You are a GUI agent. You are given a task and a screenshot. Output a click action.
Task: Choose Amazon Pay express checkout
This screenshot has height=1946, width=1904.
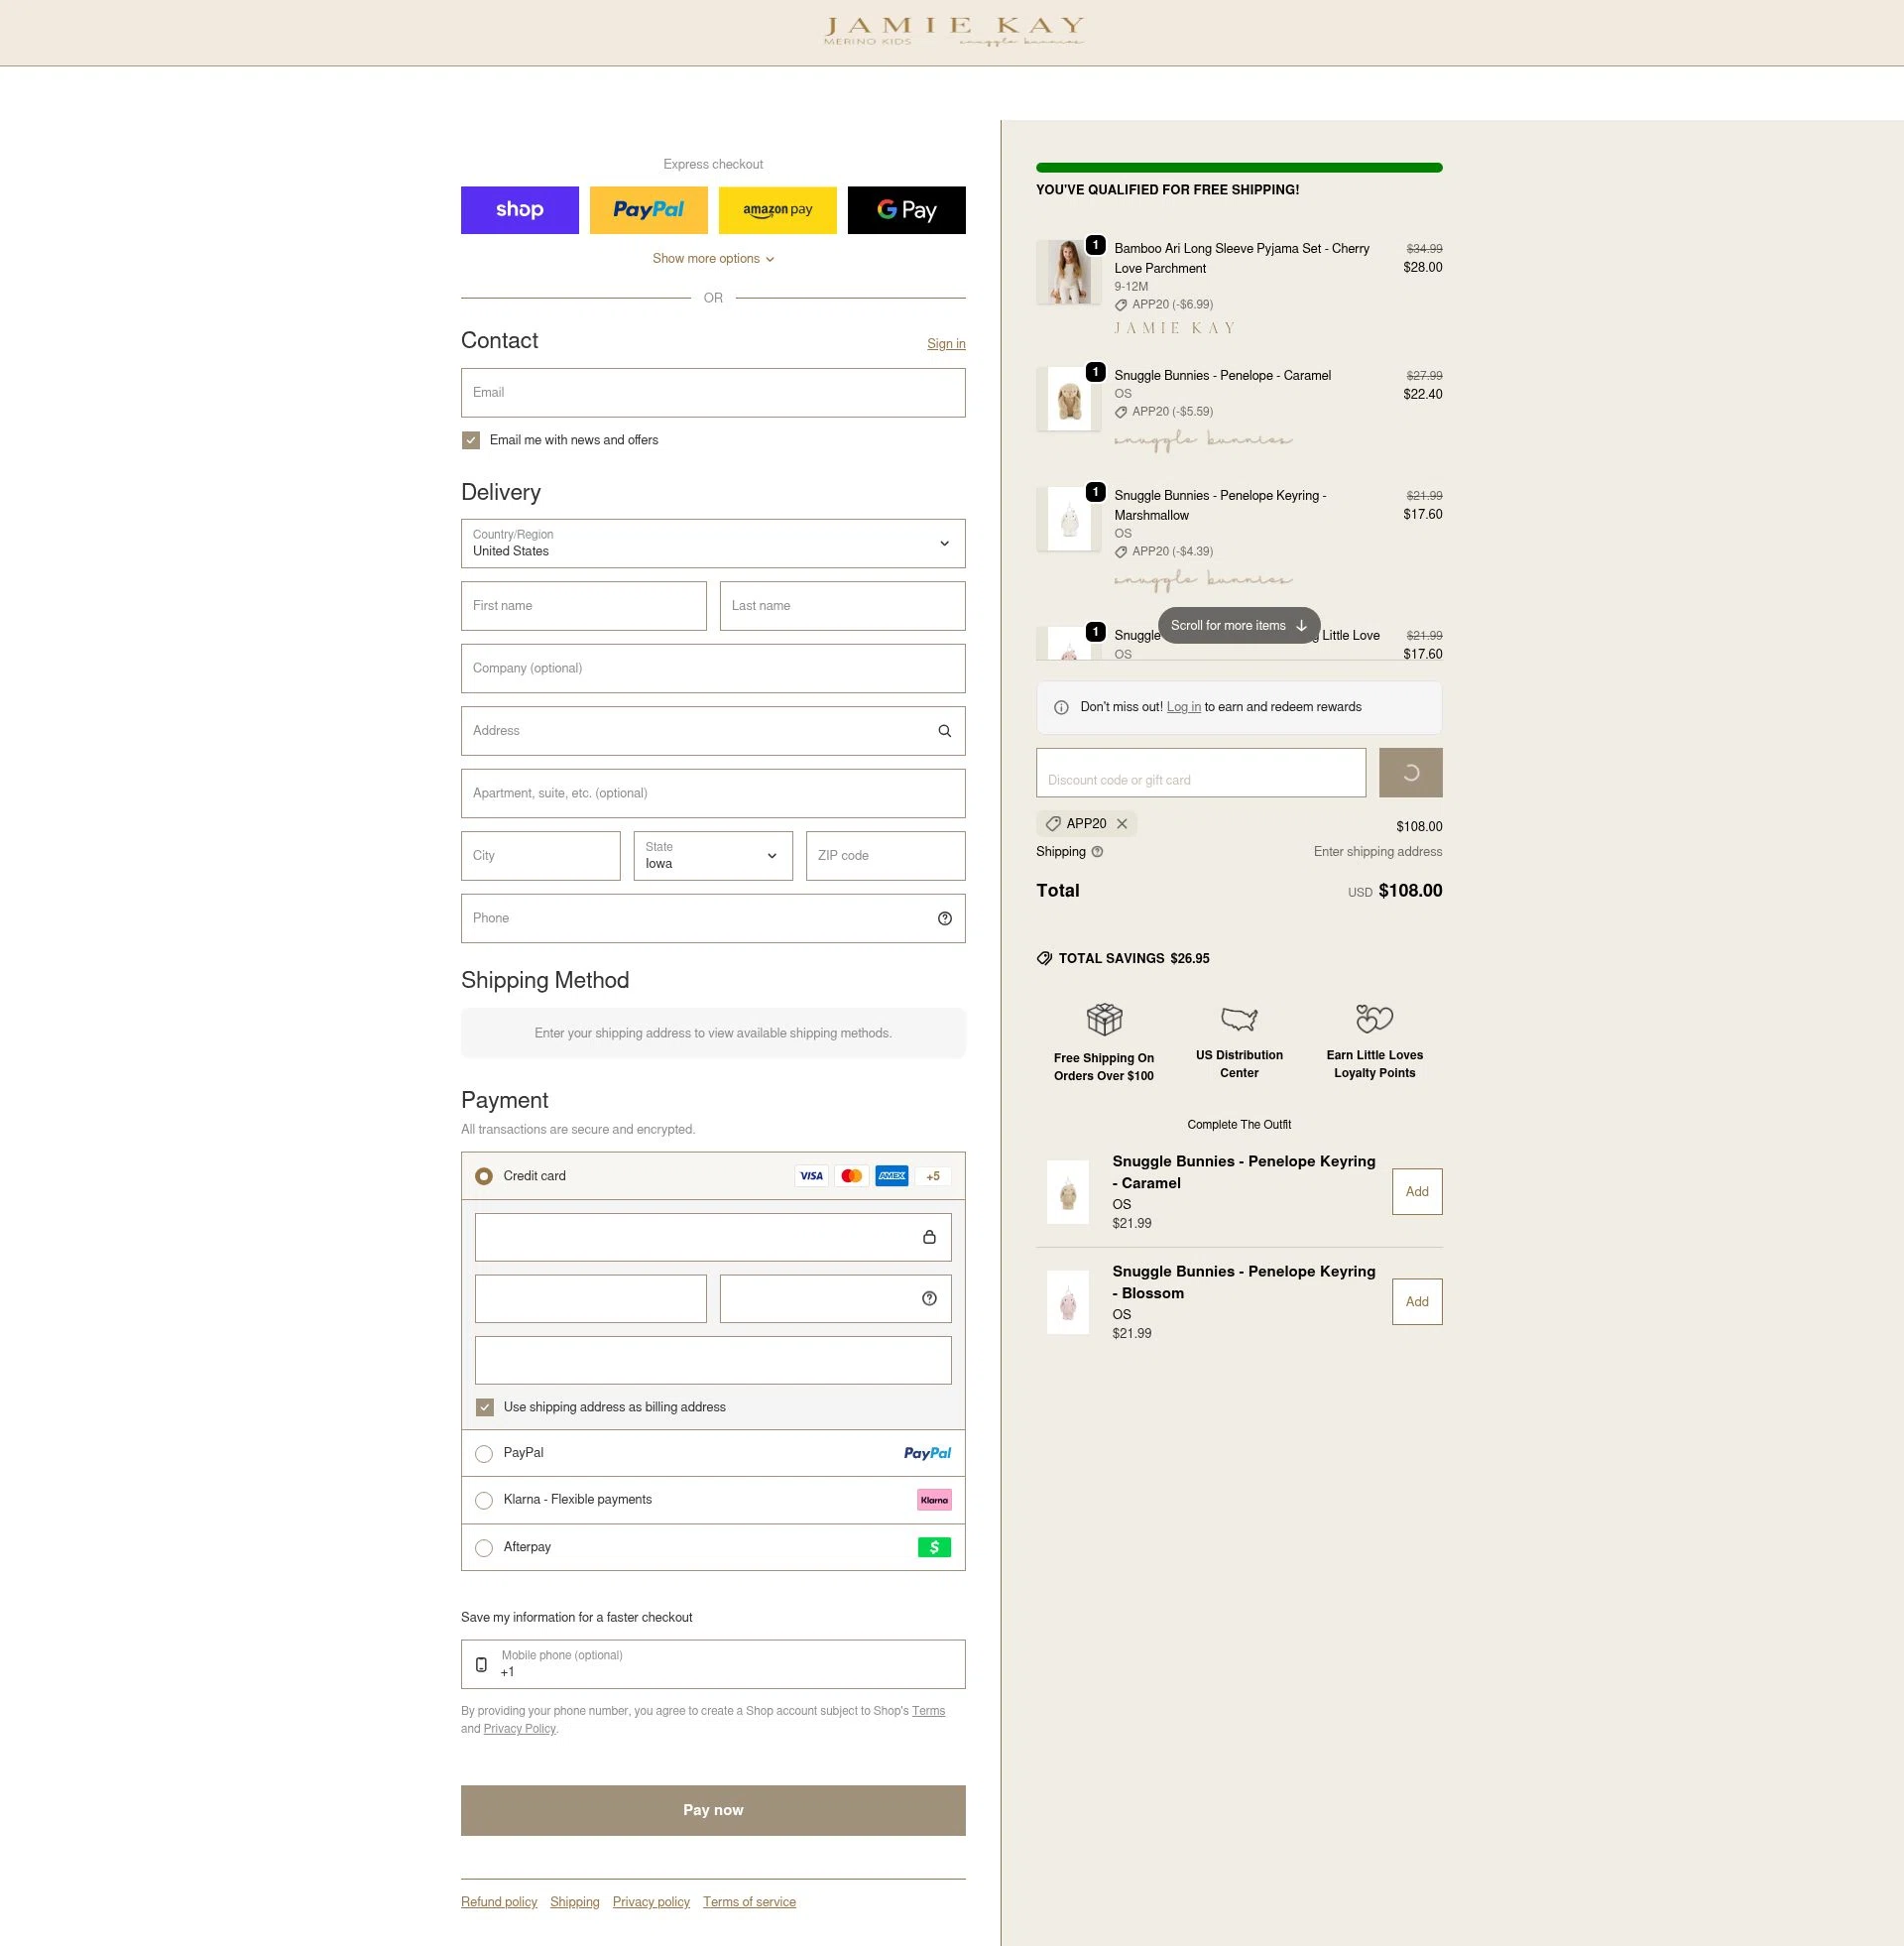tap(777, 210)
